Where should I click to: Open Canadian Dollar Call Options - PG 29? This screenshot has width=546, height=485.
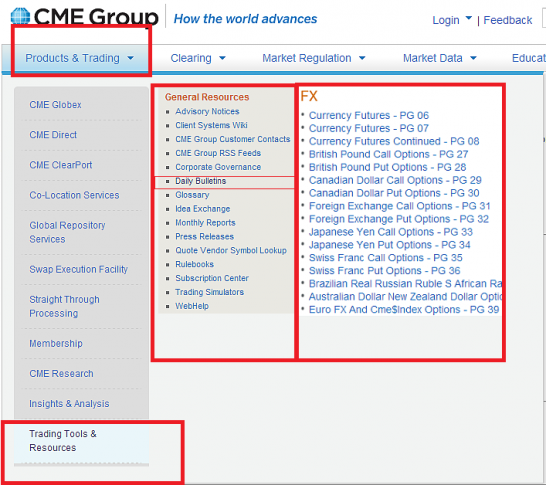coord(395,180)
